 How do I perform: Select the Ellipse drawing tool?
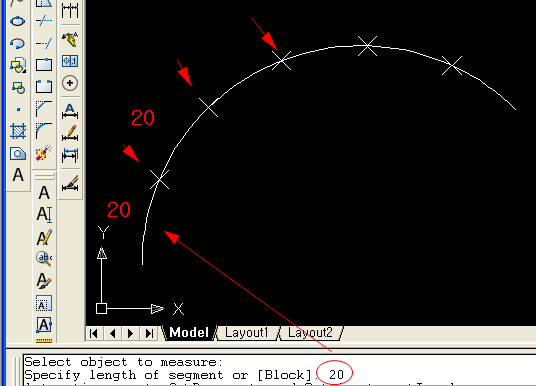click(17, 21)
